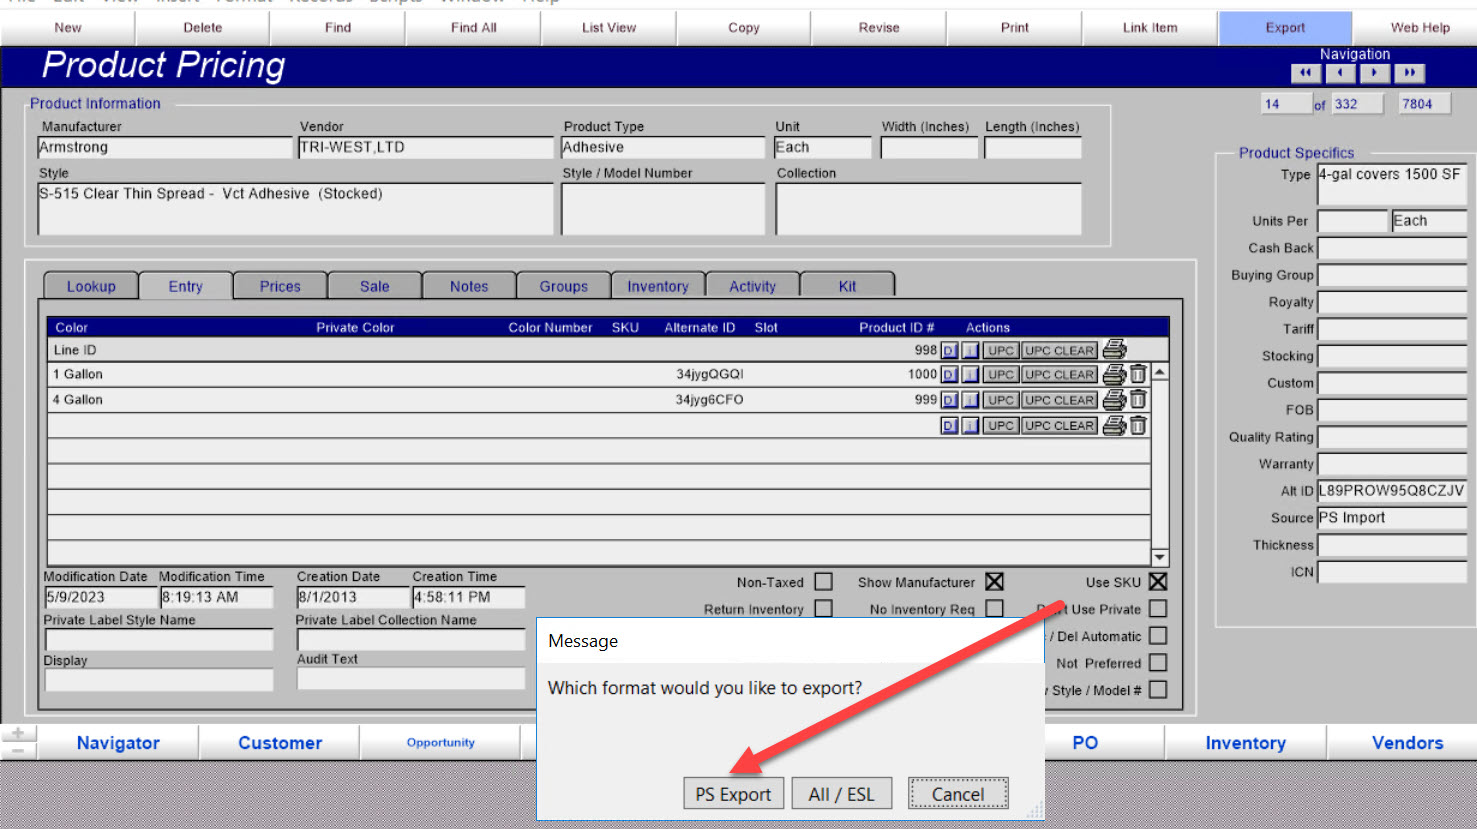Toggle the Use SKU checkbox
Image resolution: width=1477 pixels, height=829 pixels.
click(1158, 582)
